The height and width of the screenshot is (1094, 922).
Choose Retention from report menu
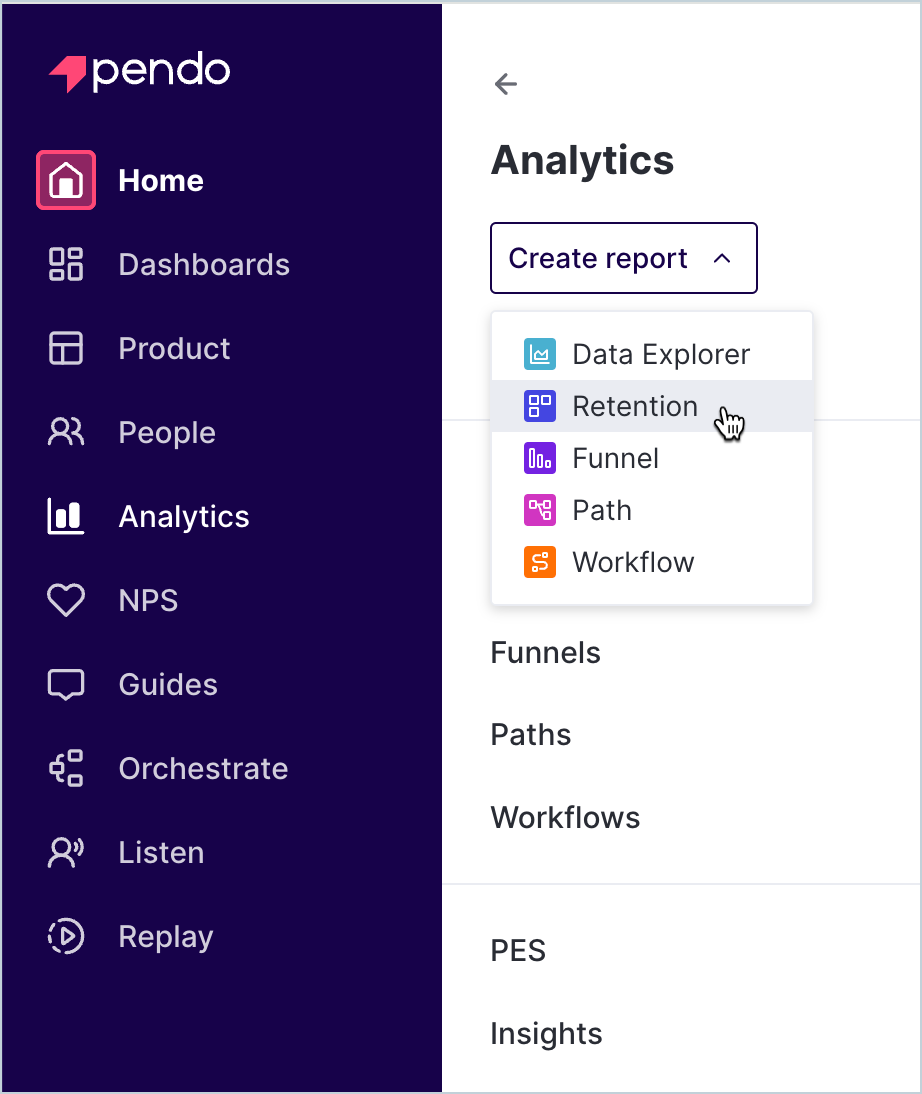(652, 406)
